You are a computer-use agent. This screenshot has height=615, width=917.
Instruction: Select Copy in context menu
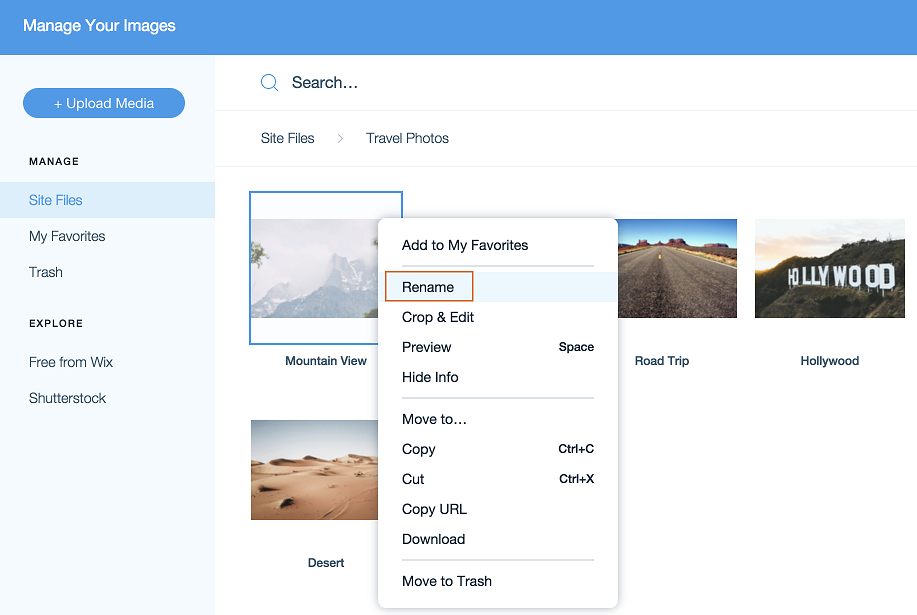click(x=498, y=449)
